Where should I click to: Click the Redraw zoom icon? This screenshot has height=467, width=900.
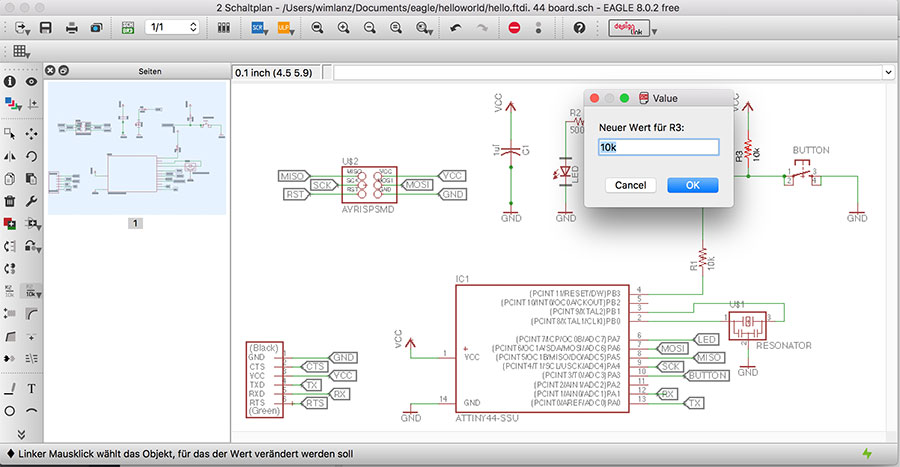(396, 28)
